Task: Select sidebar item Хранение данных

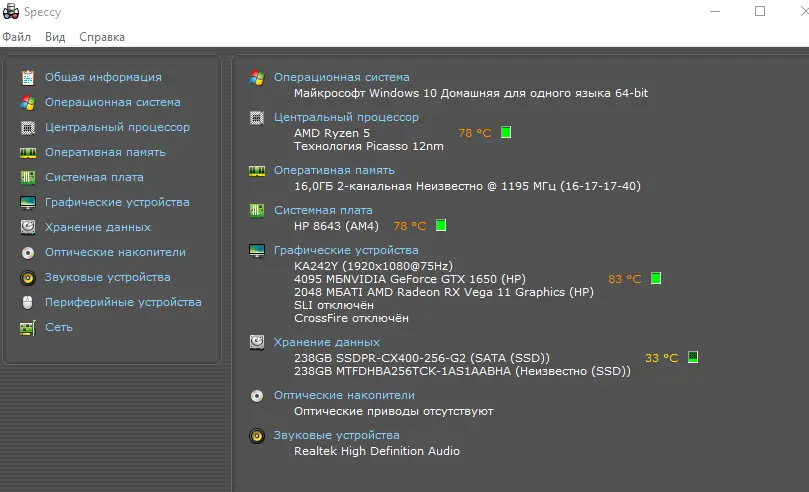Action: [x=98, y=227]
